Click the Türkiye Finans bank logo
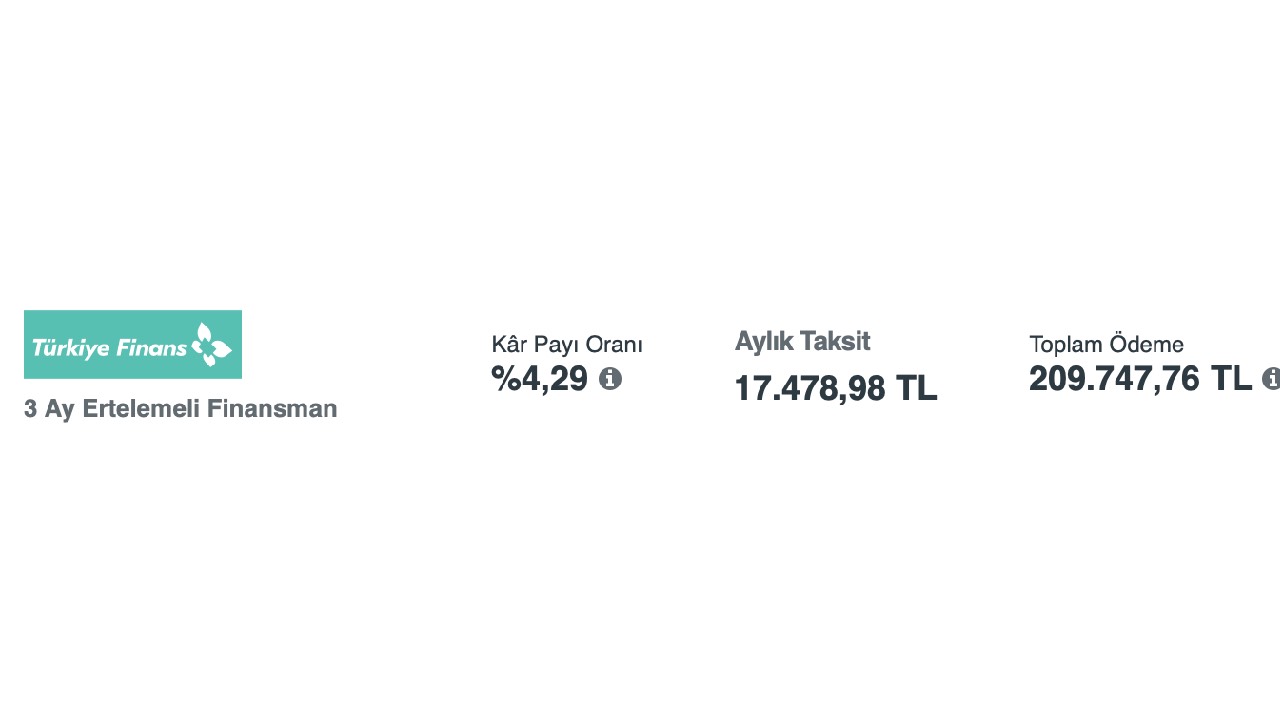Screen dimensions: 1280x720 133,344
